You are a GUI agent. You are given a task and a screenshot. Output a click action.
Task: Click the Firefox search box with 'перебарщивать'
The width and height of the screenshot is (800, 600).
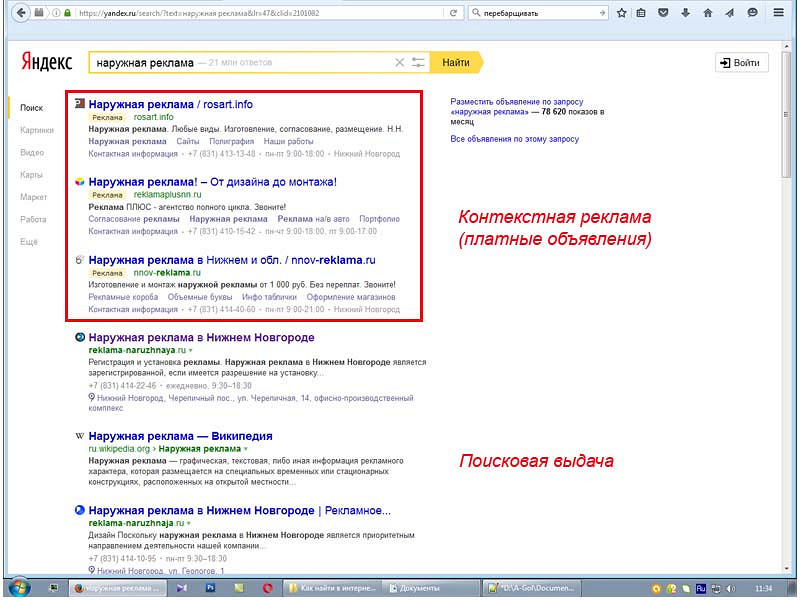[540, 13]
